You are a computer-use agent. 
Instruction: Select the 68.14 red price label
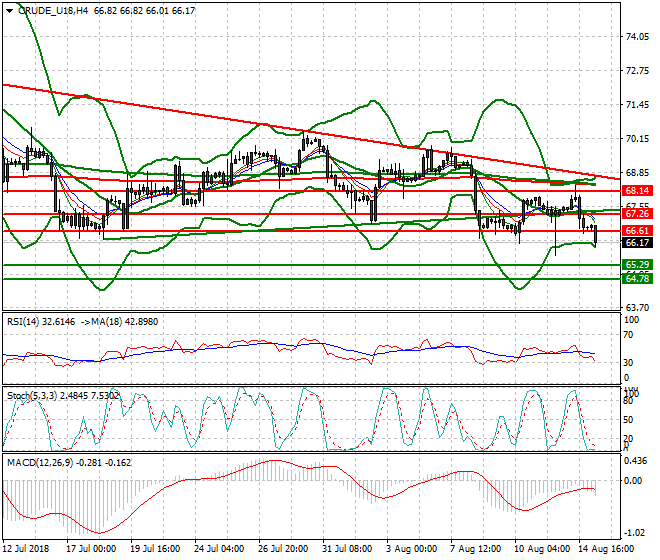pos(637,191)
